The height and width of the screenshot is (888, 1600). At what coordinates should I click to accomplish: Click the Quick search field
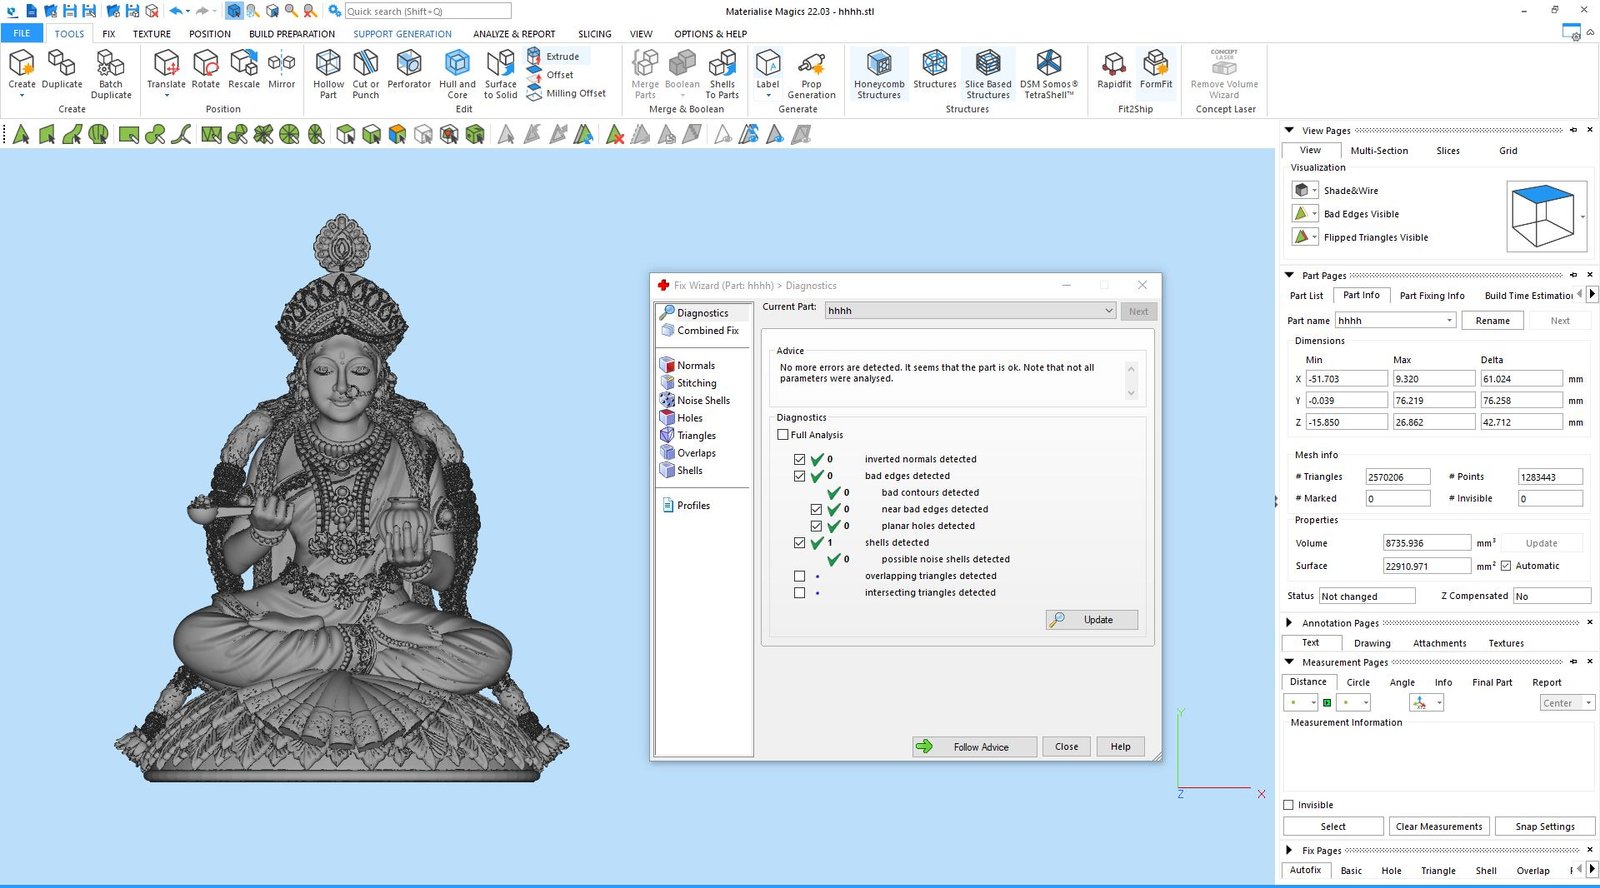[427, 11]
